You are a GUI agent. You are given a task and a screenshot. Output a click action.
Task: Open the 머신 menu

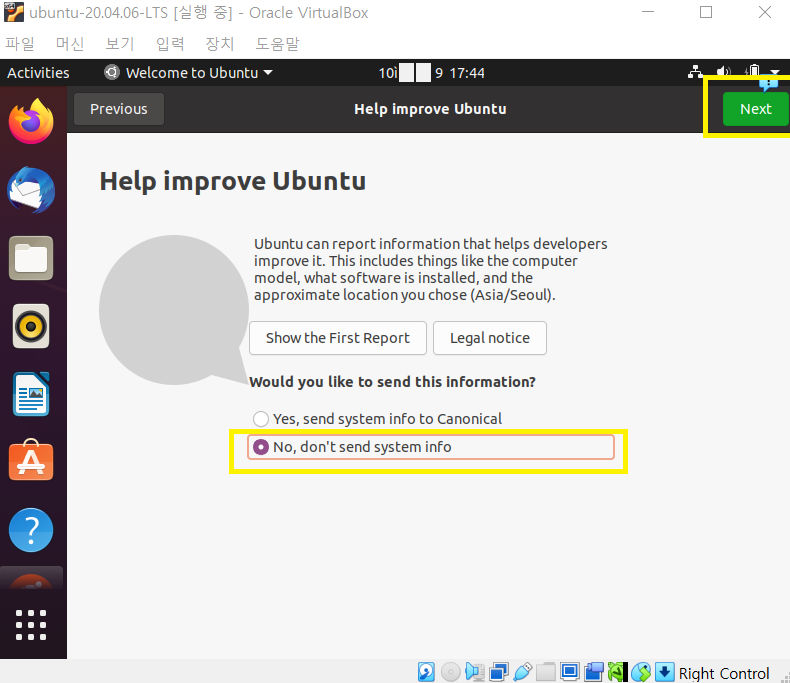click(70, 44)
